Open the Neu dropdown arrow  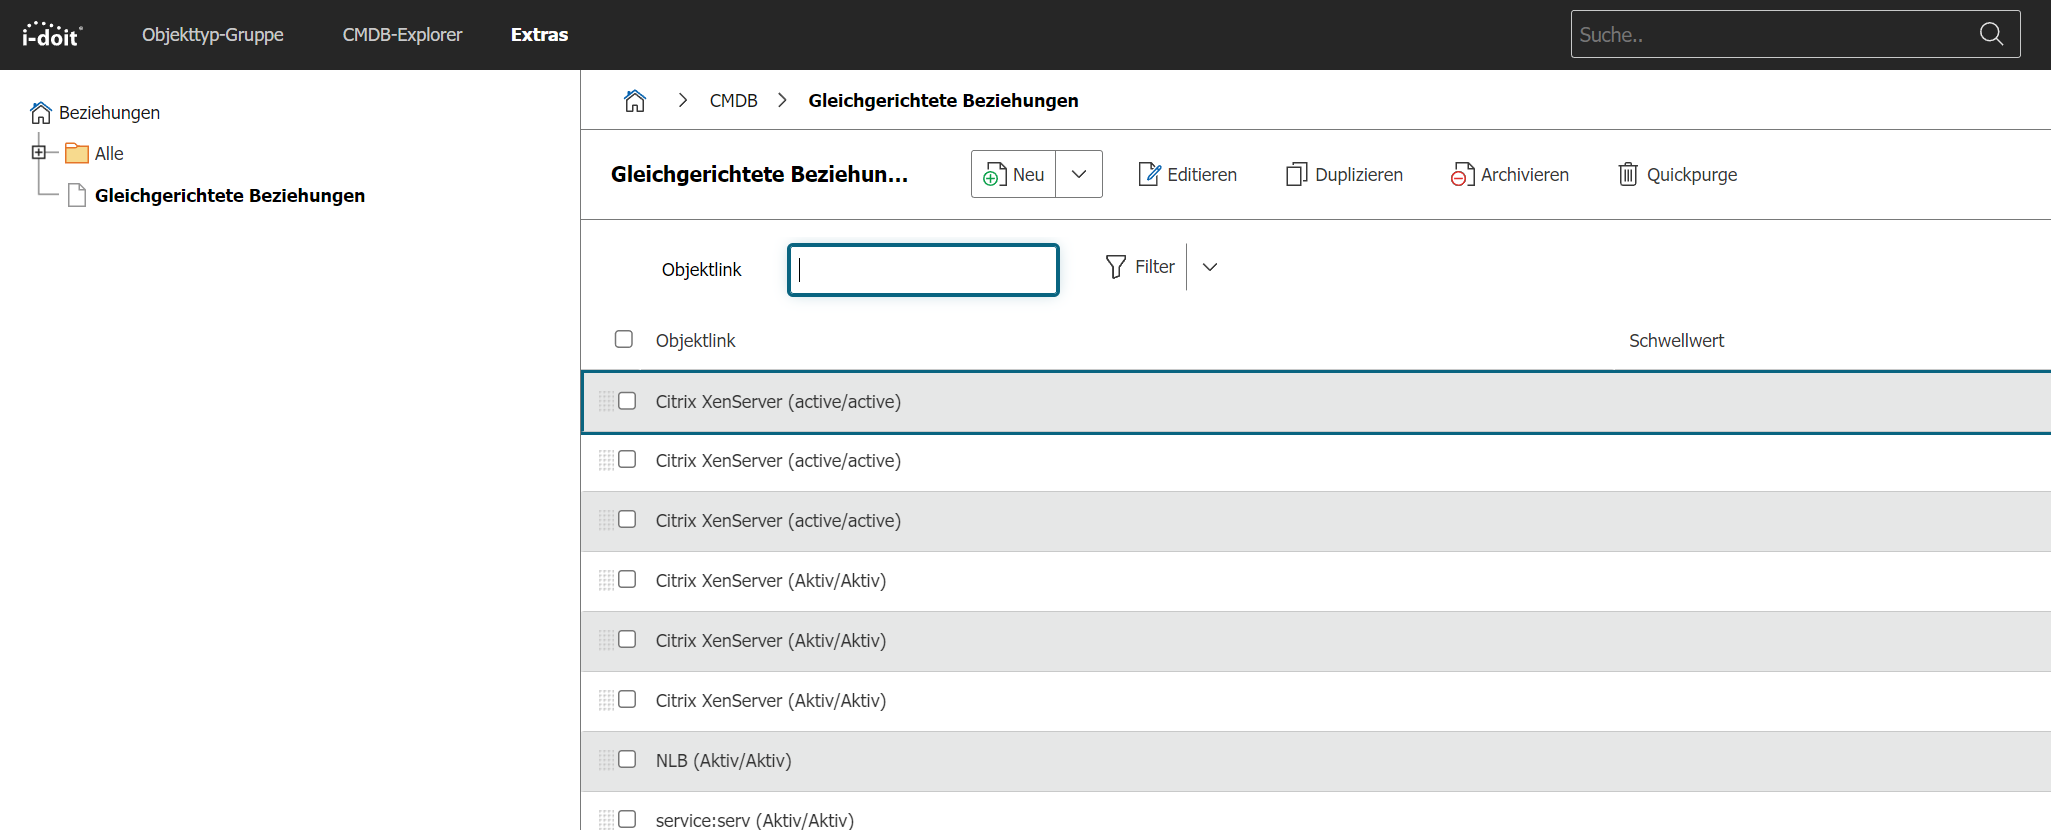pos(1079,174)
